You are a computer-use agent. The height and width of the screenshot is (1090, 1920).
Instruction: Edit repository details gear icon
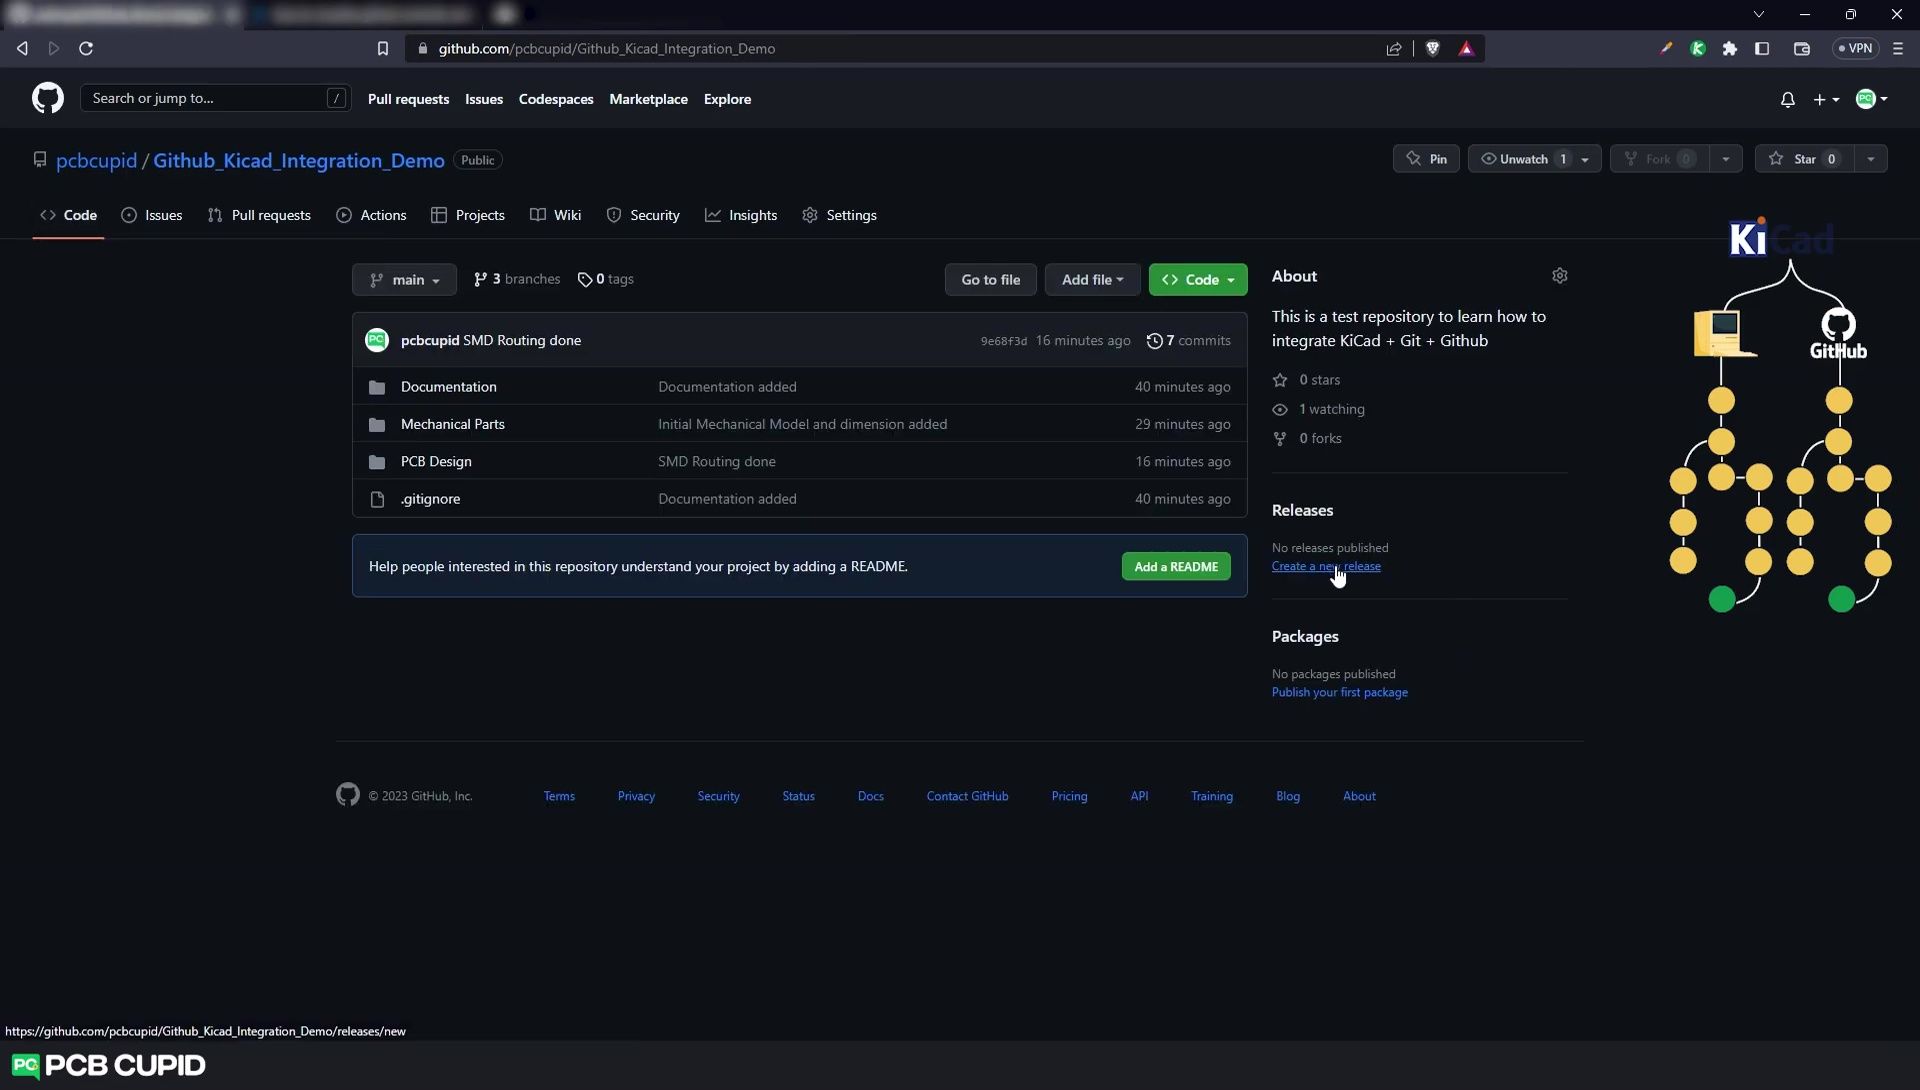coord(1560,276)
